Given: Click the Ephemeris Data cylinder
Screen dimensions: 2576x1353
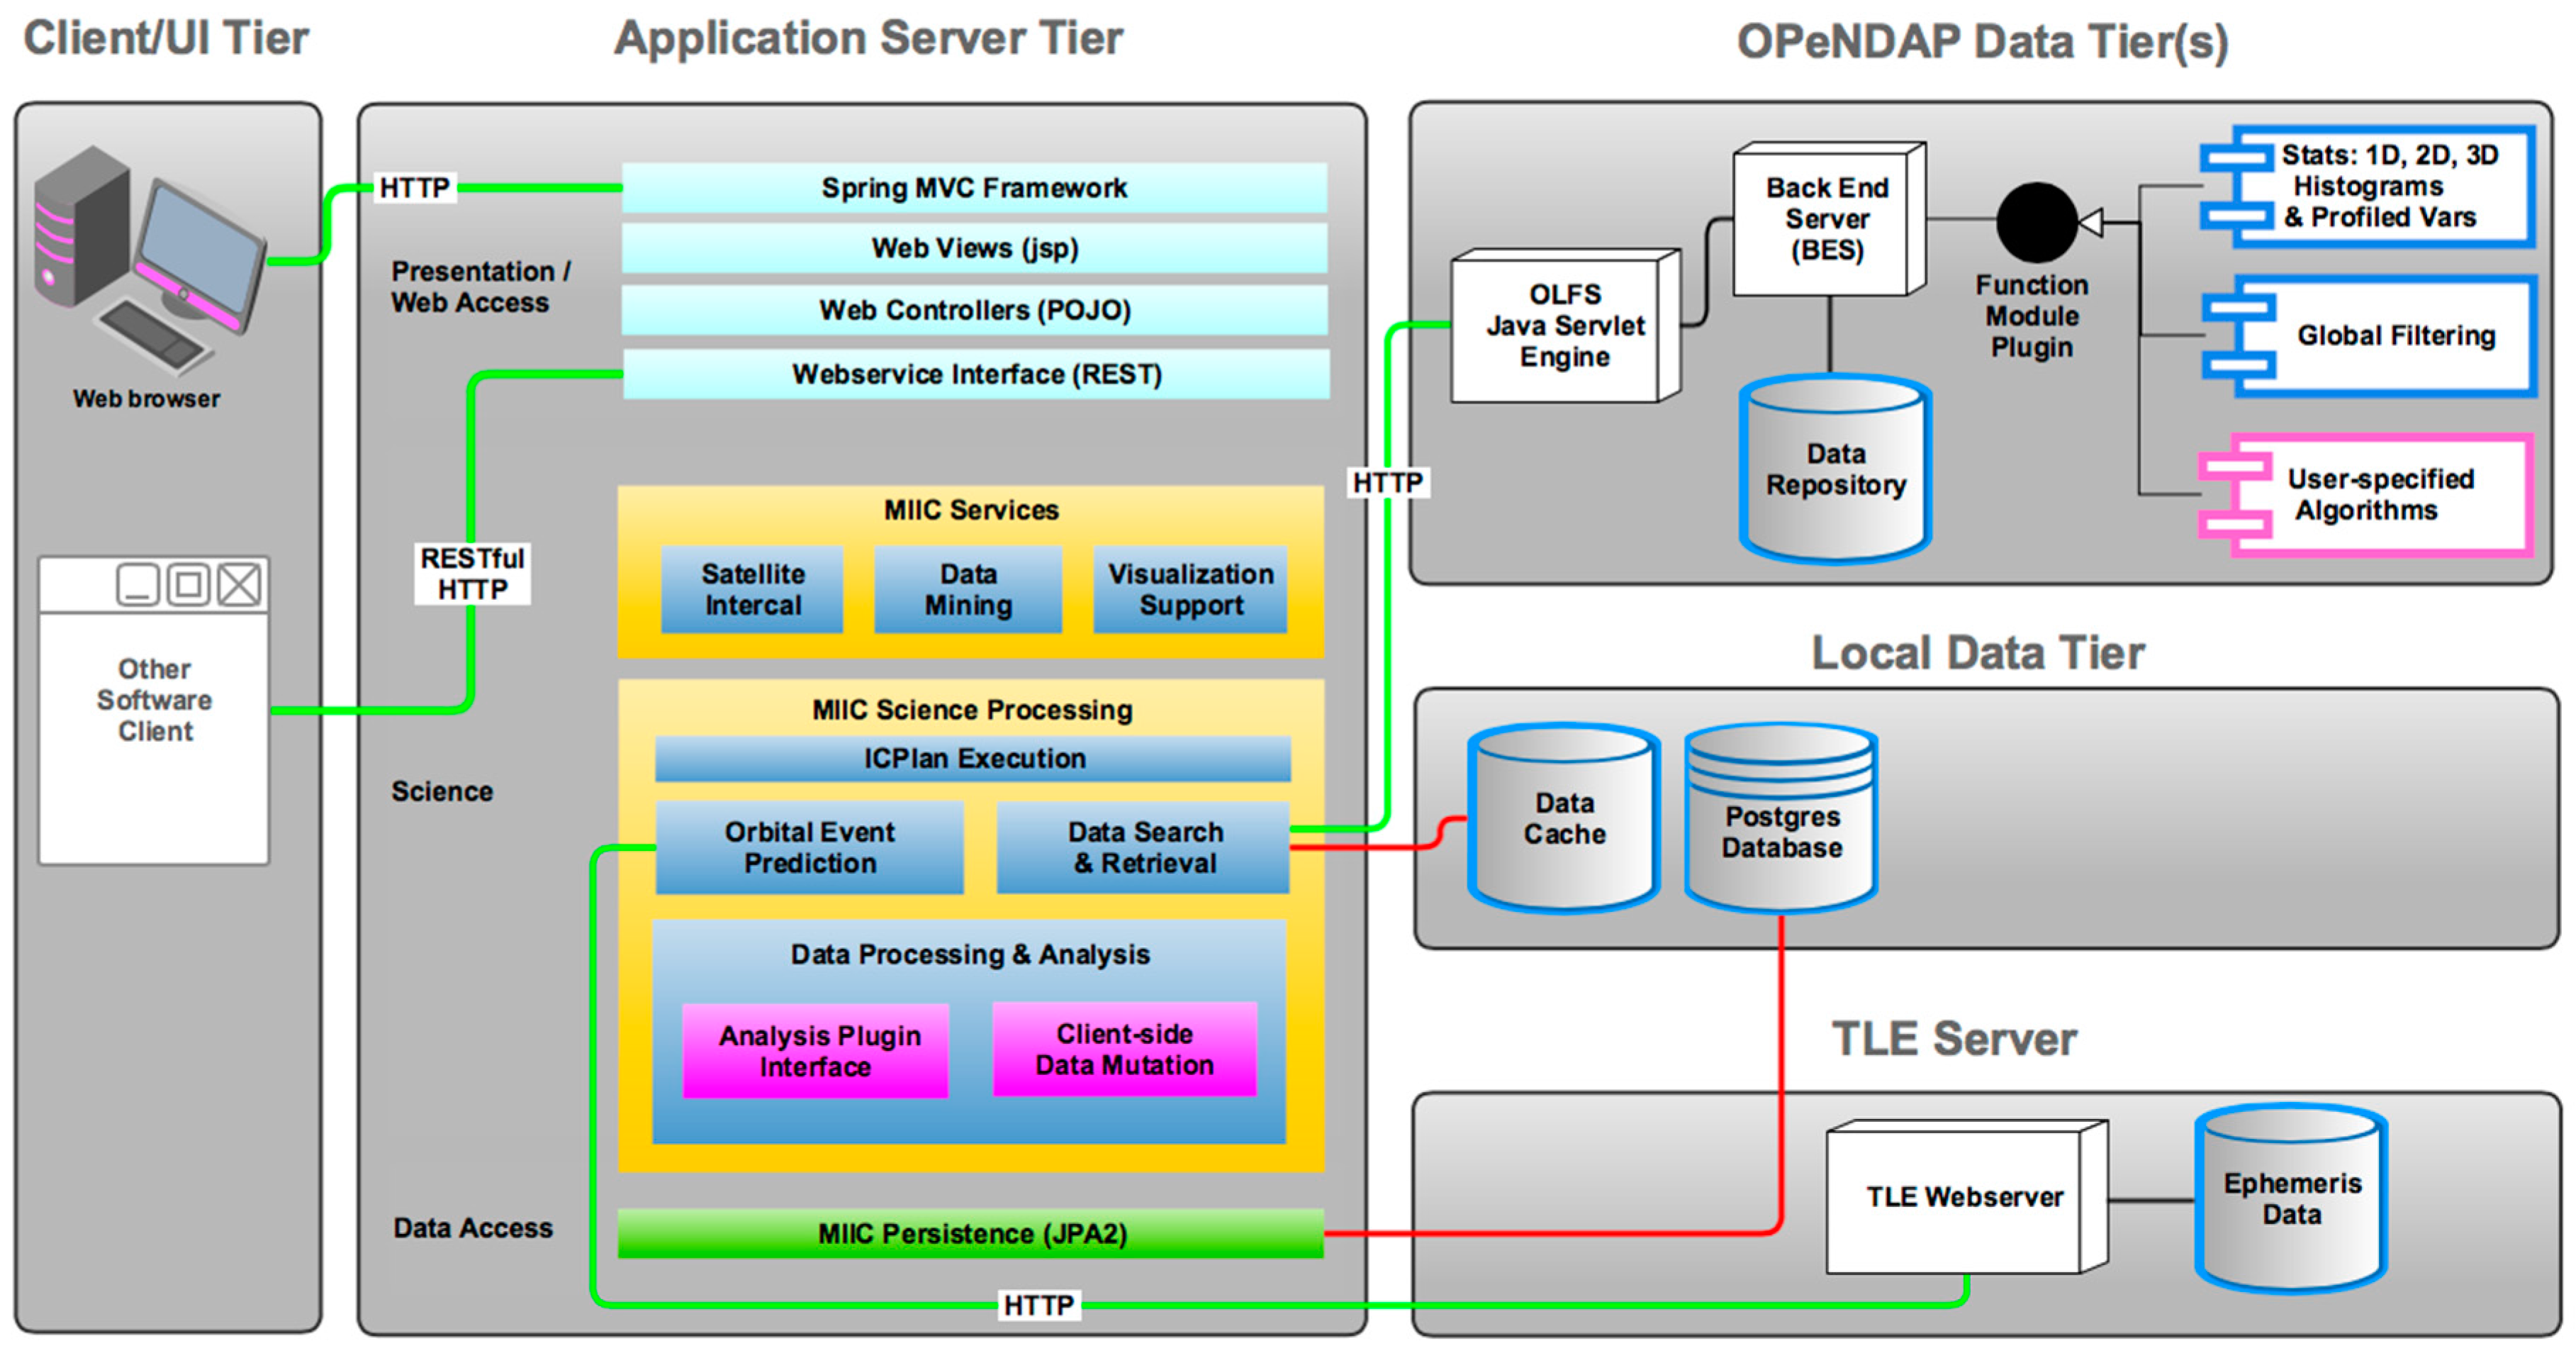Looking at the screenshot, I should [x=2291, y=1199].
